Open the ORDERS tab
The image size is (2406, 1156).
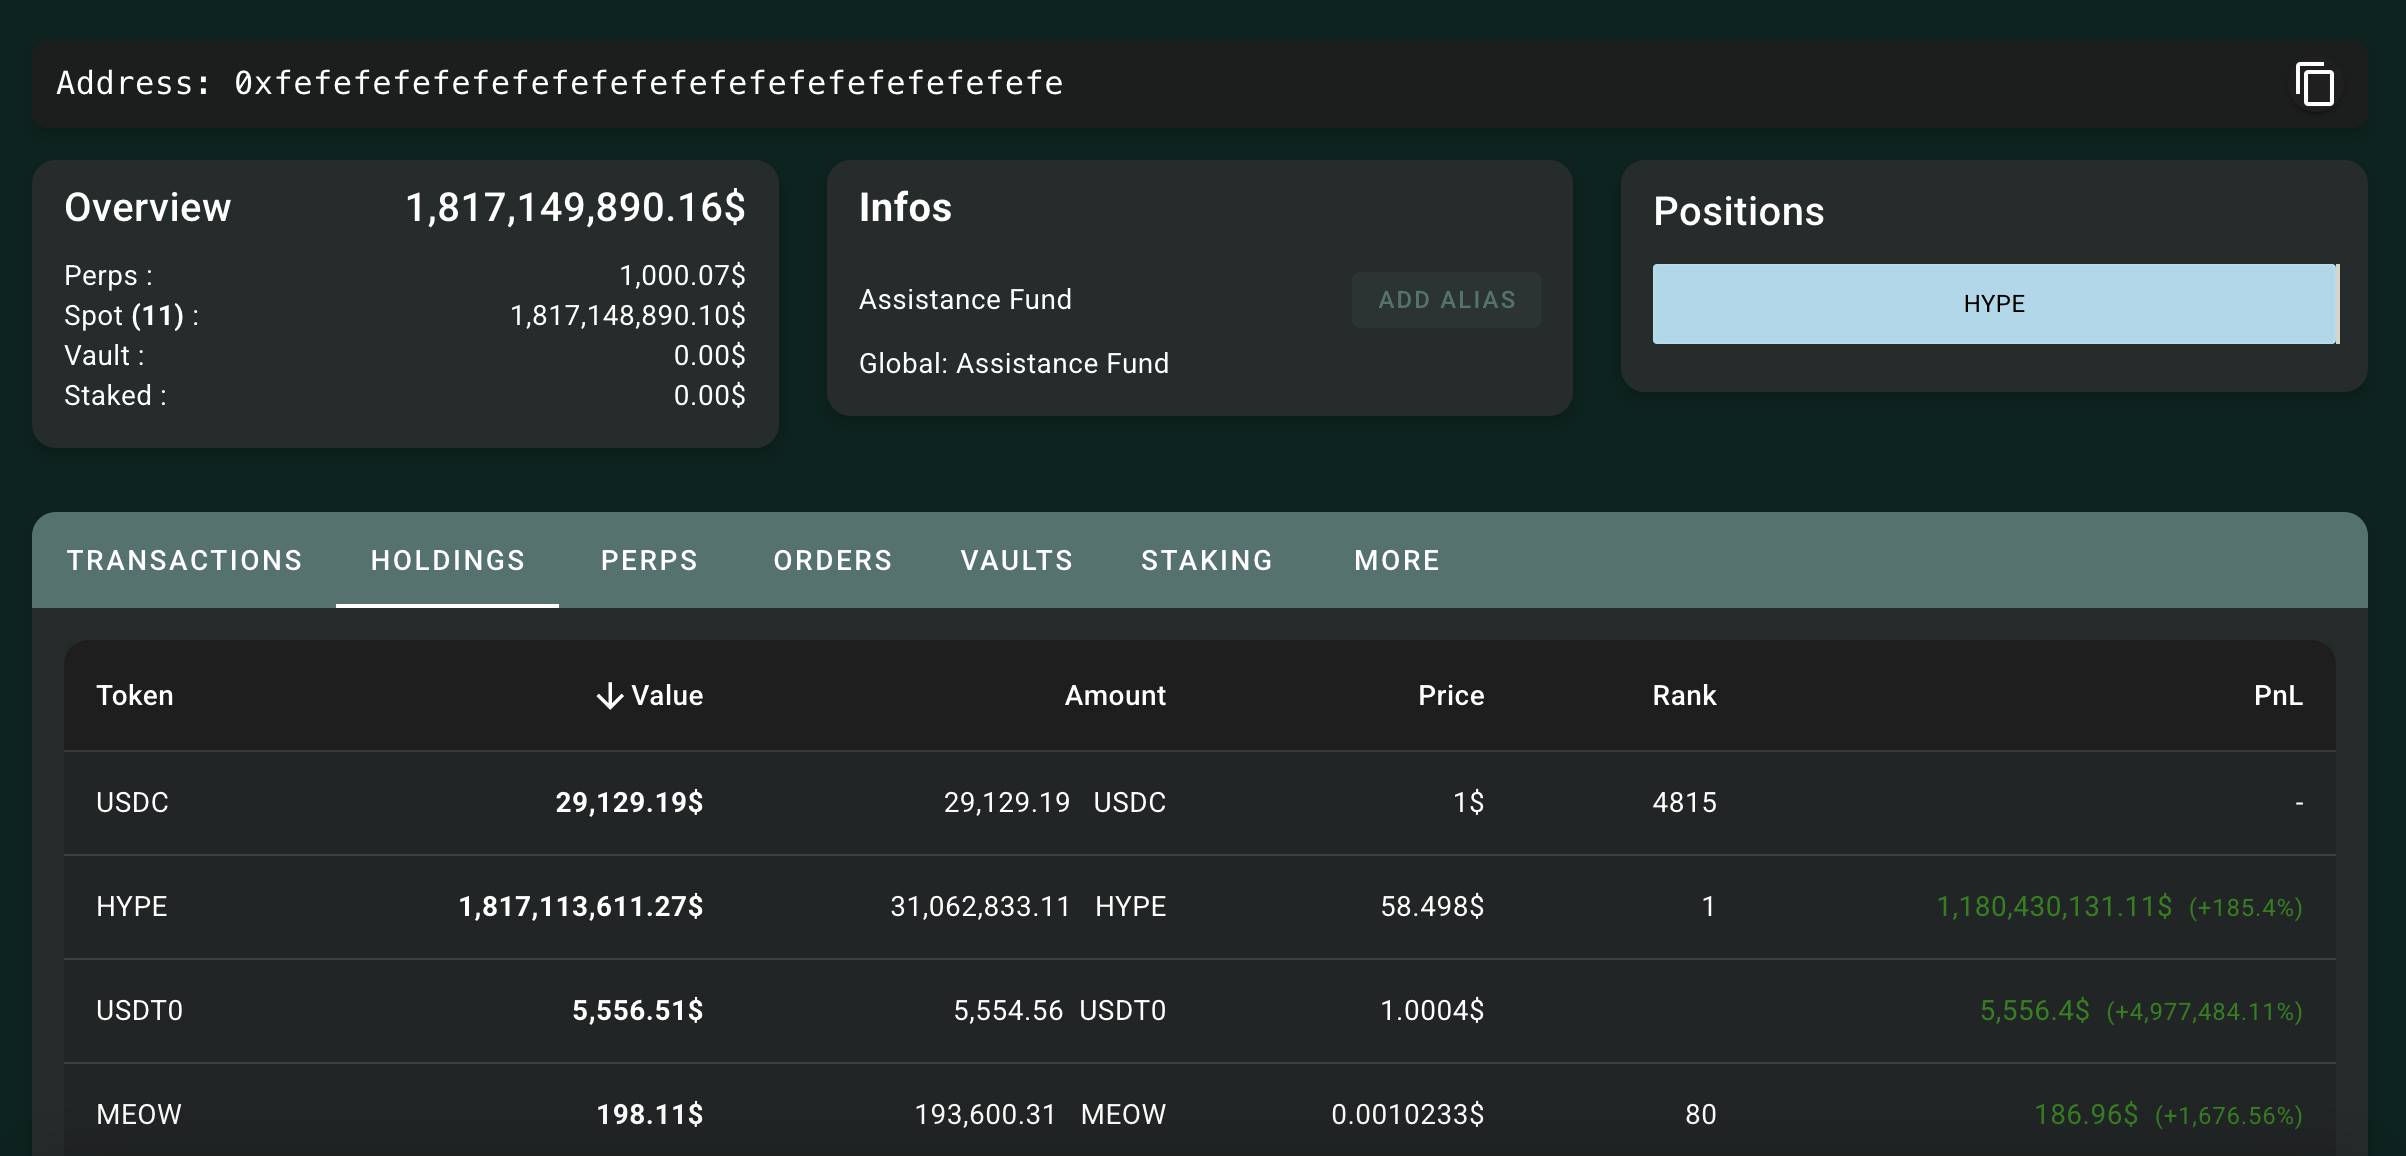[x=832, y=560]
